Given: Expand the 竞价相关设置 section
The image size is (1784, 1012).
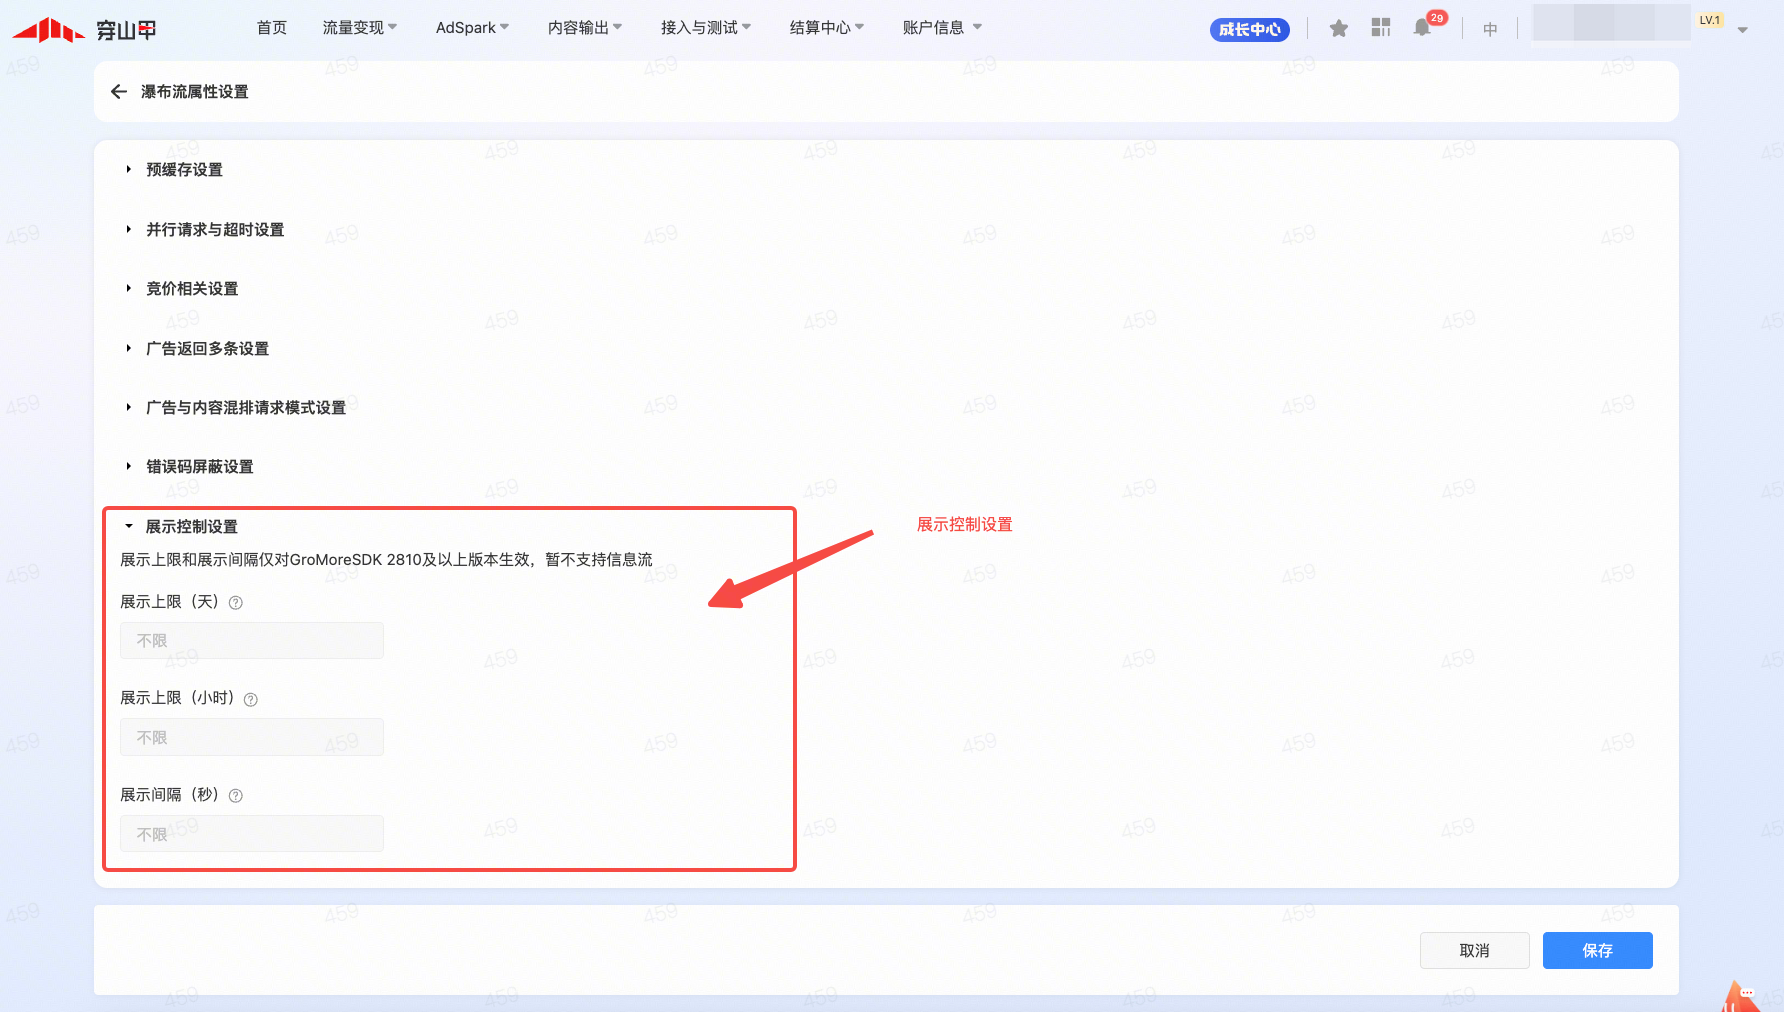Looking at the screenshot, I should (192, 289).
